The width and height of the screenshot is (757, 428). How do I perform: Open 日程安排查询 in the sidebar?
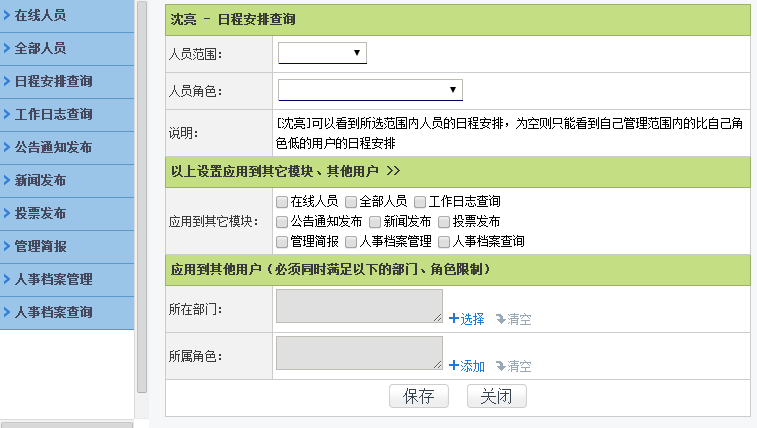point(54,82)
